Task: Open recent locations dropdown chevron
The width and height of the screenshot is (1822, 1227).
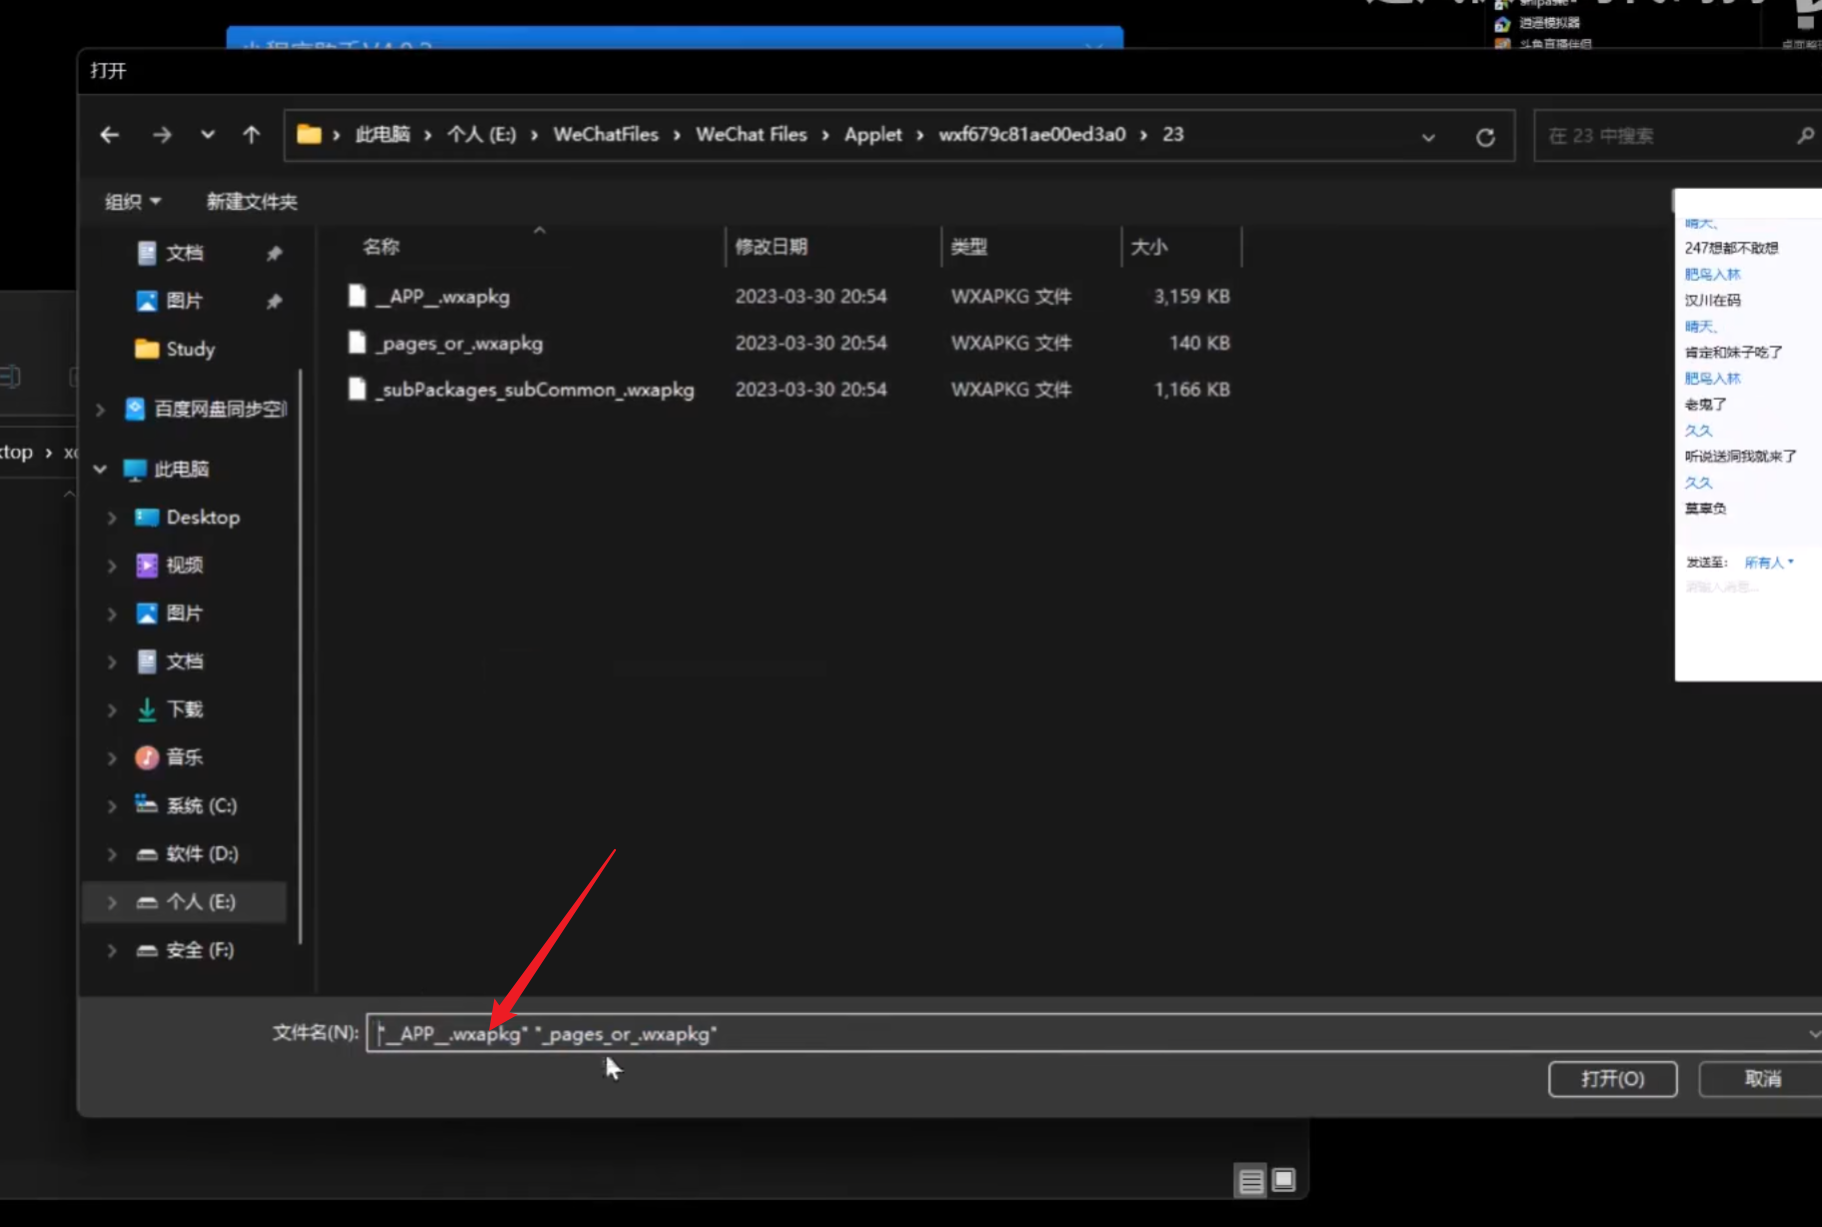Action: tap(207, 135)
